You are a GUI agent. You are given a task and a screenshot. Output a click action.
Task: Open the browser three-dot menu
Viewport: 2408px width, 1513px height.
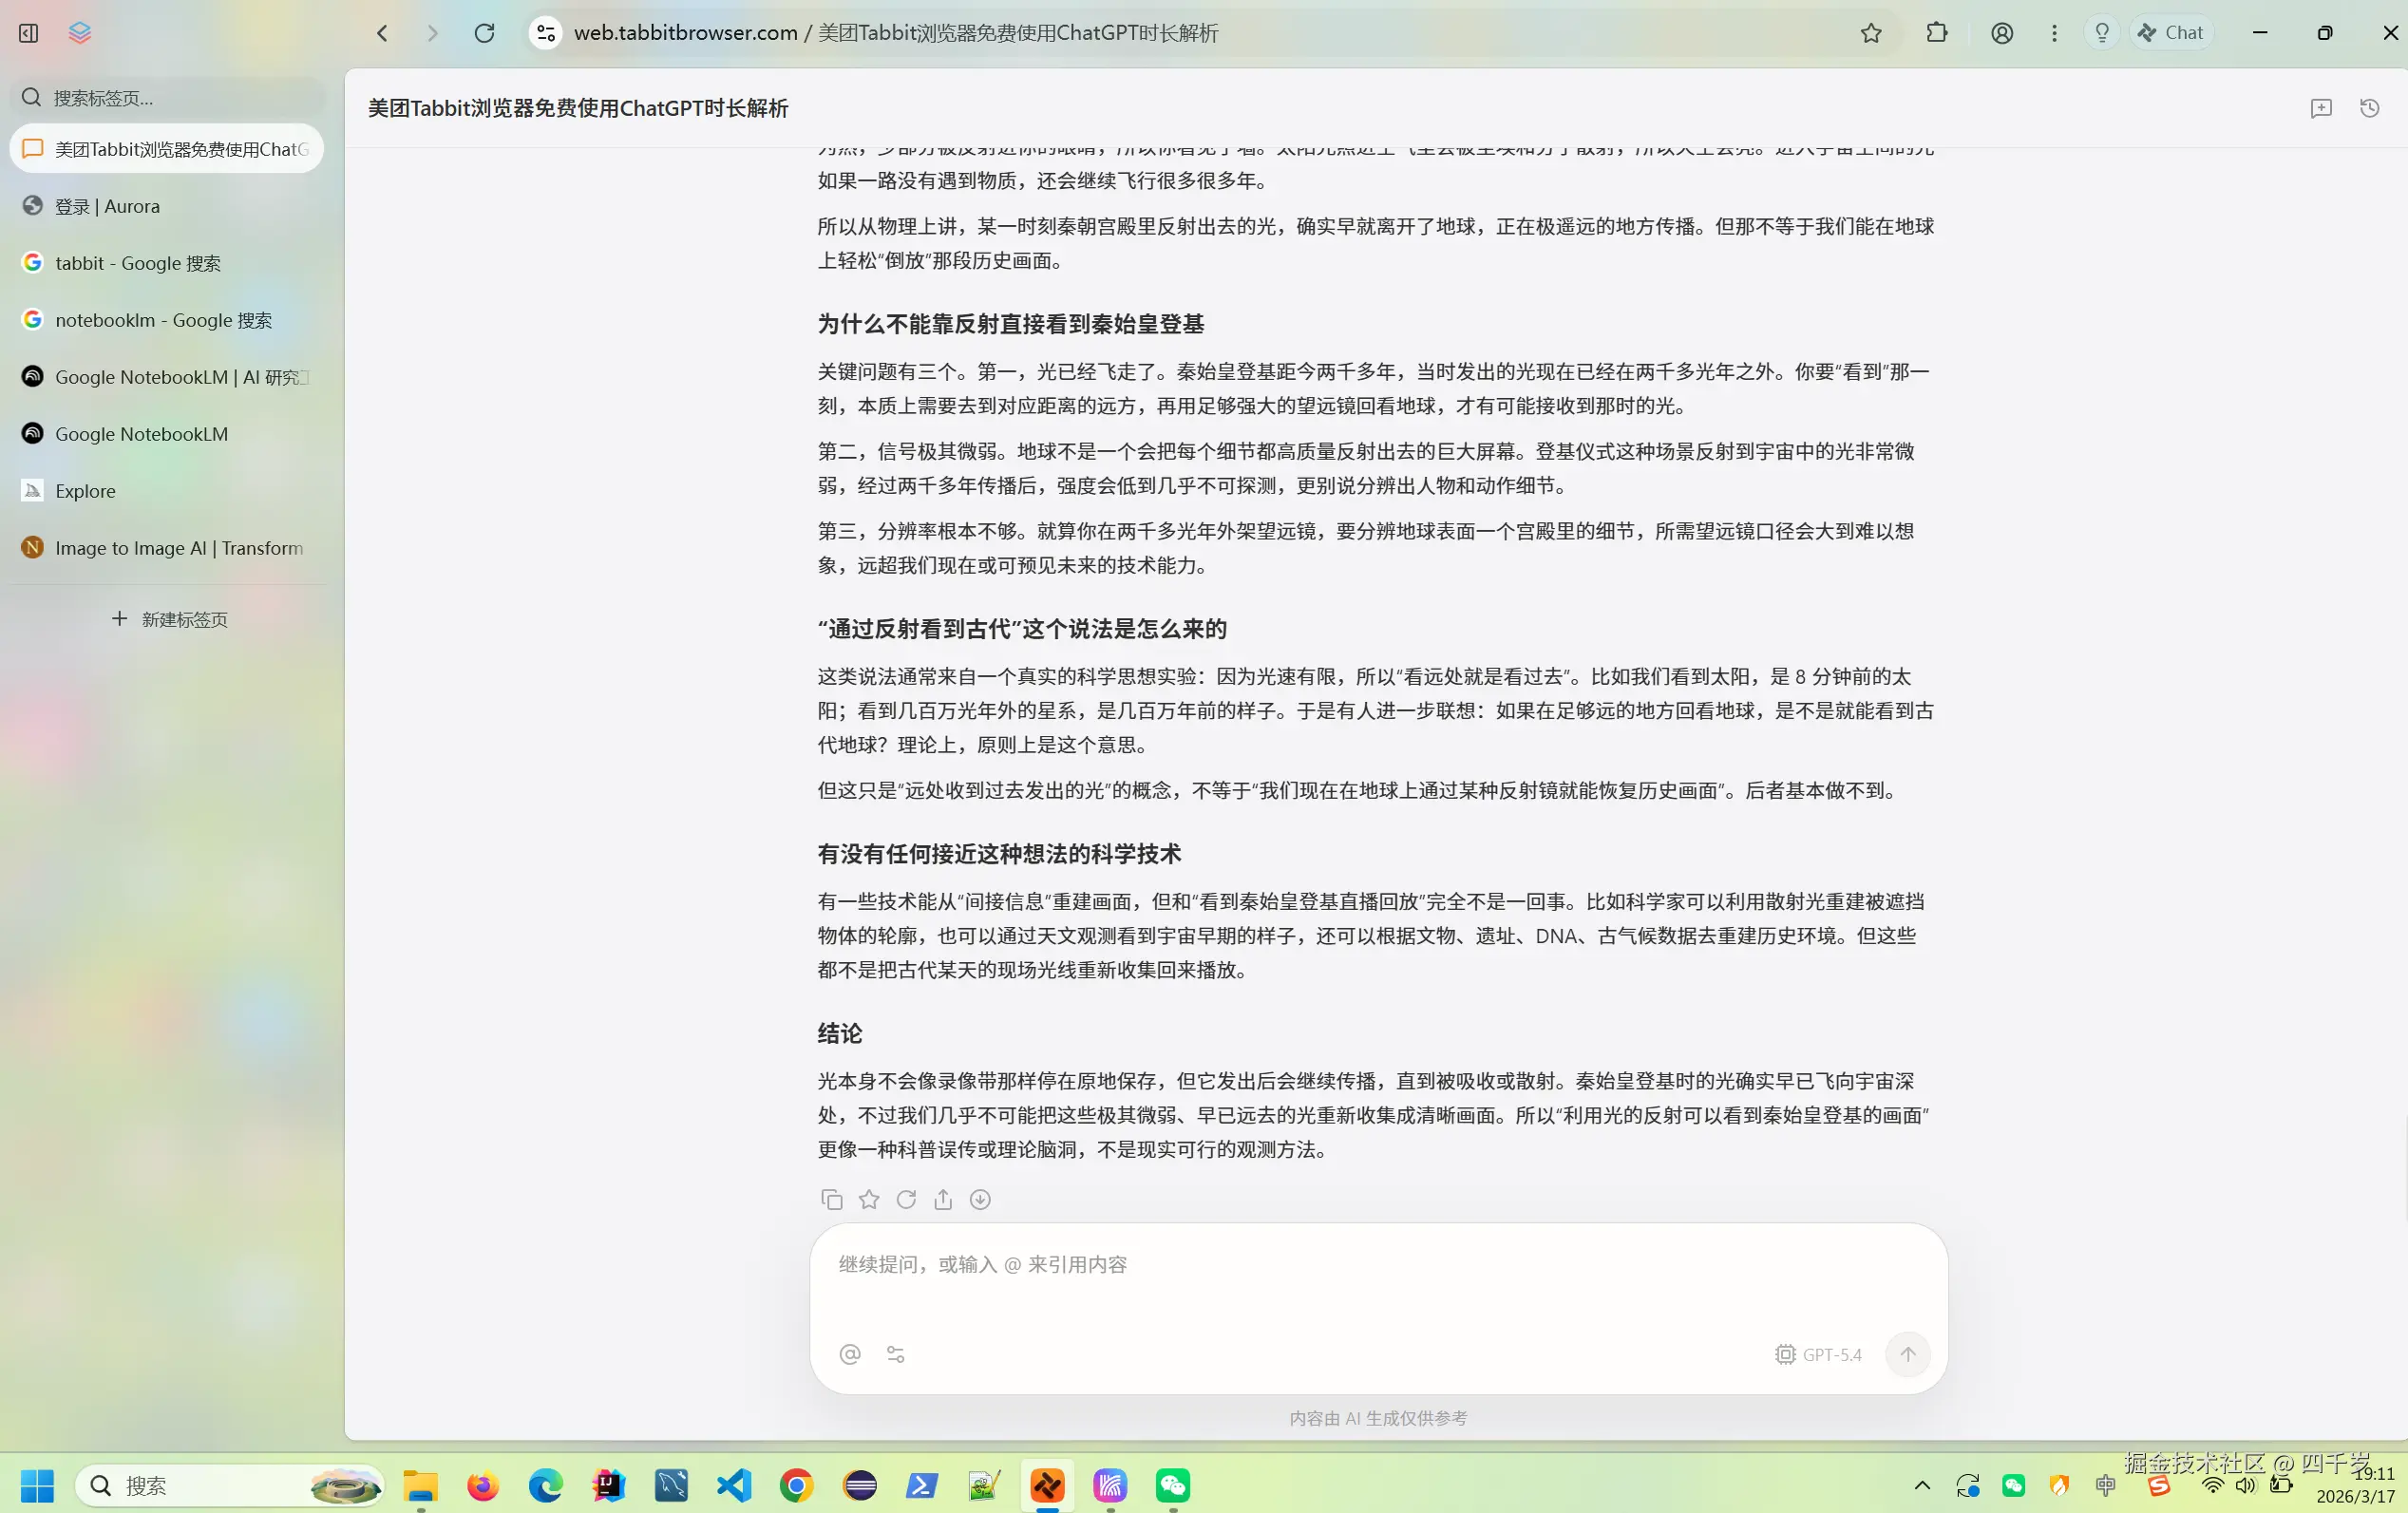pyautogui.click(x=2053, y=32)
